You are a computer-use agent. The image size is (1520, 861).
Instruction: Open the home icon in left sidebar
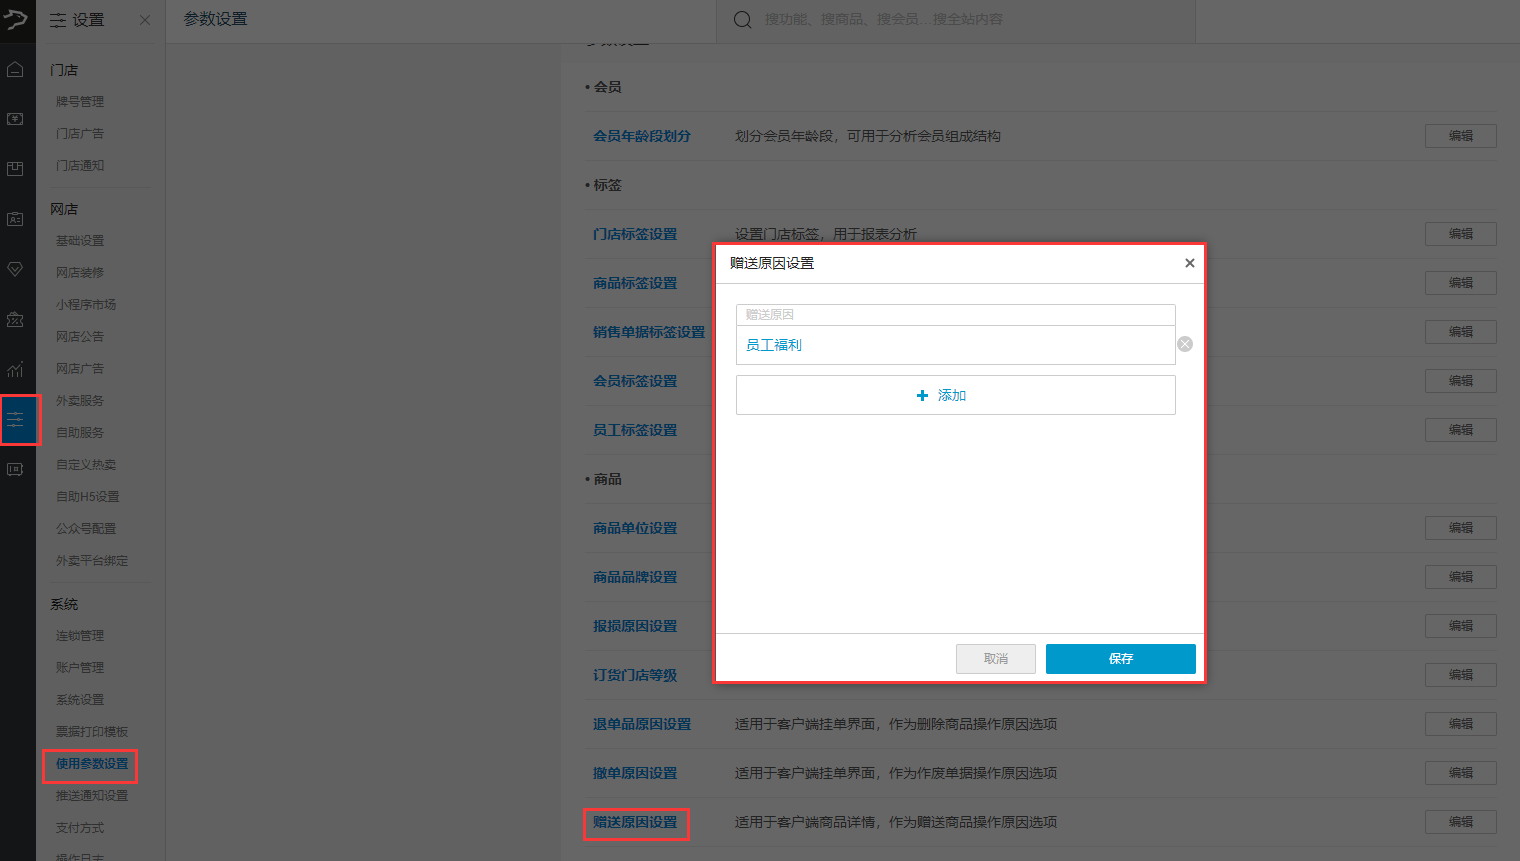click(15, 70)
